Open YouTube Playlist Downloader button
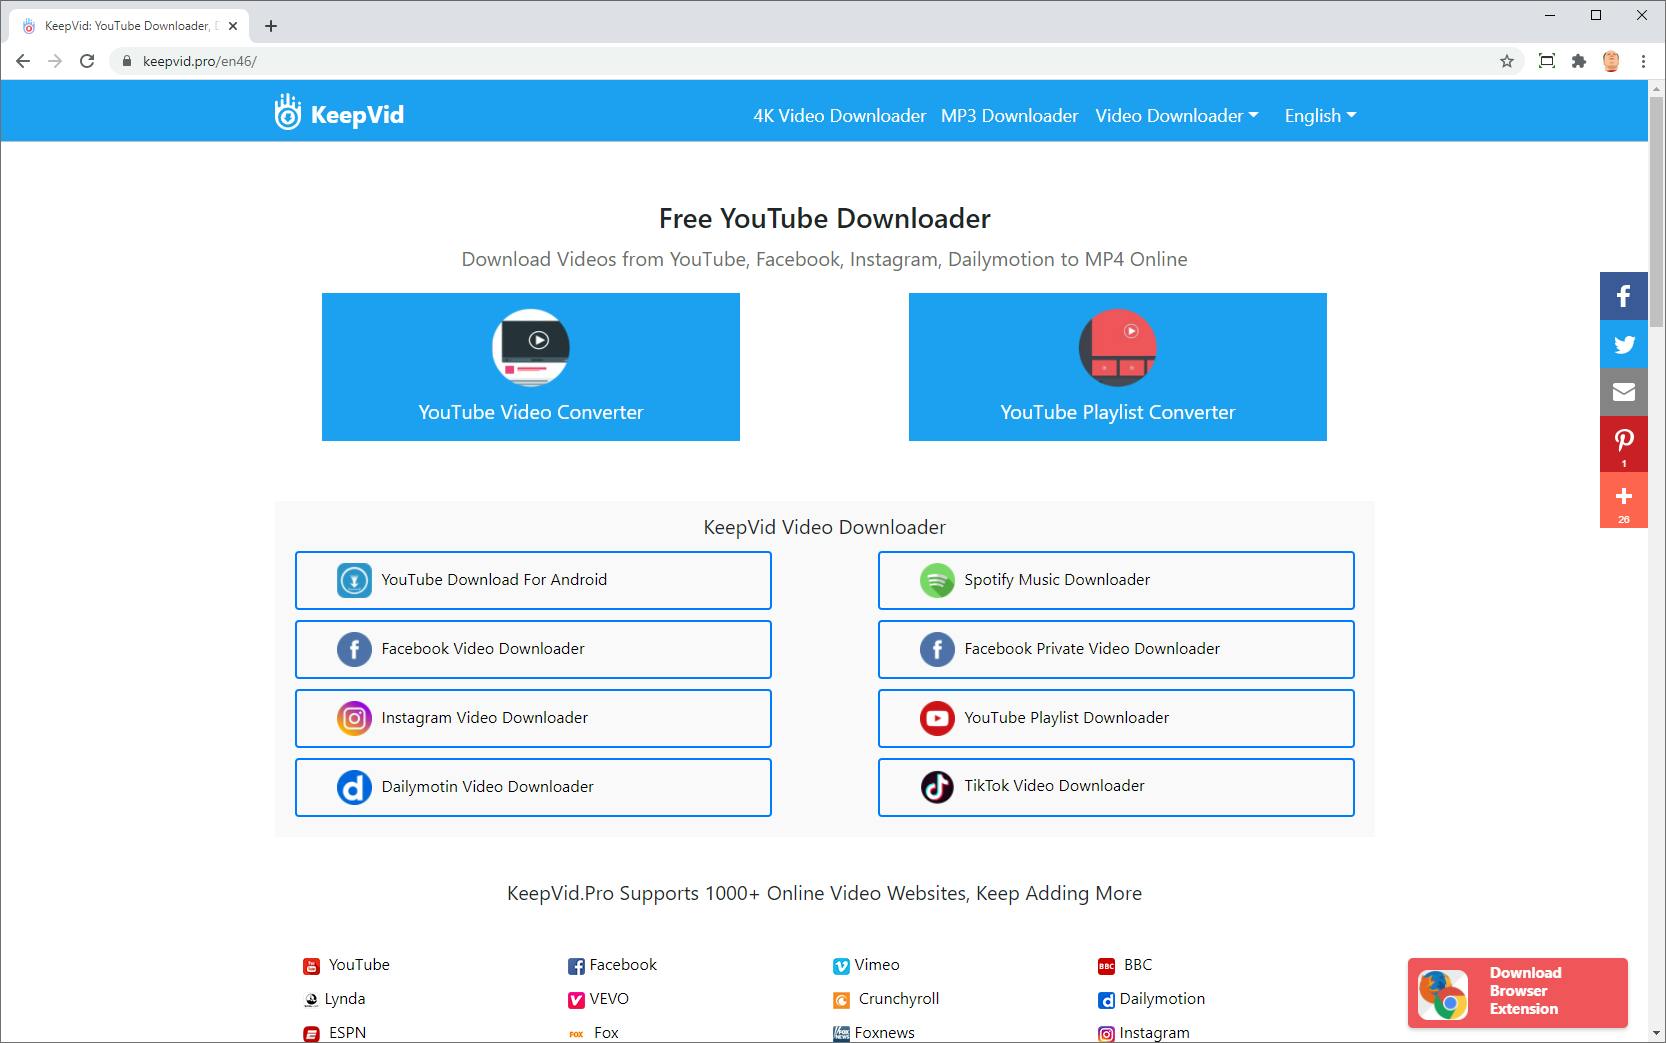 (1116, 718)
